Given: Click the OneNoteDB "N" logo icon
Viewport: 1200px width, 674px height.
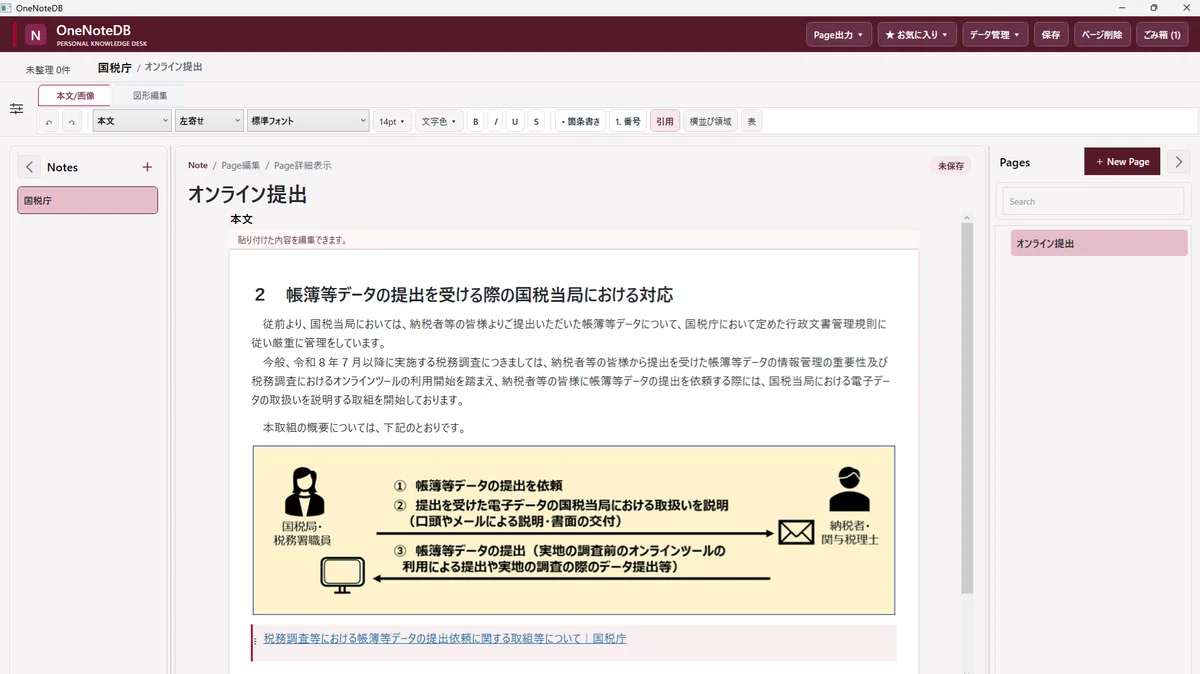Looking at the screenshot, I should coord(36,35).
